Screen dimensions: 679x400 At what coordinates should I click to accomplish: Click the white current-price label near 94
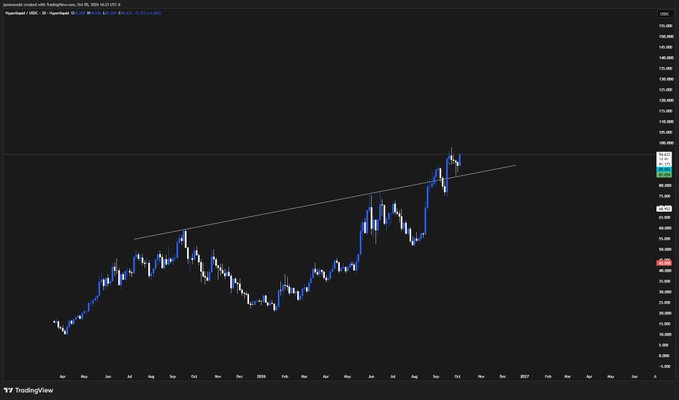[664, 155]
